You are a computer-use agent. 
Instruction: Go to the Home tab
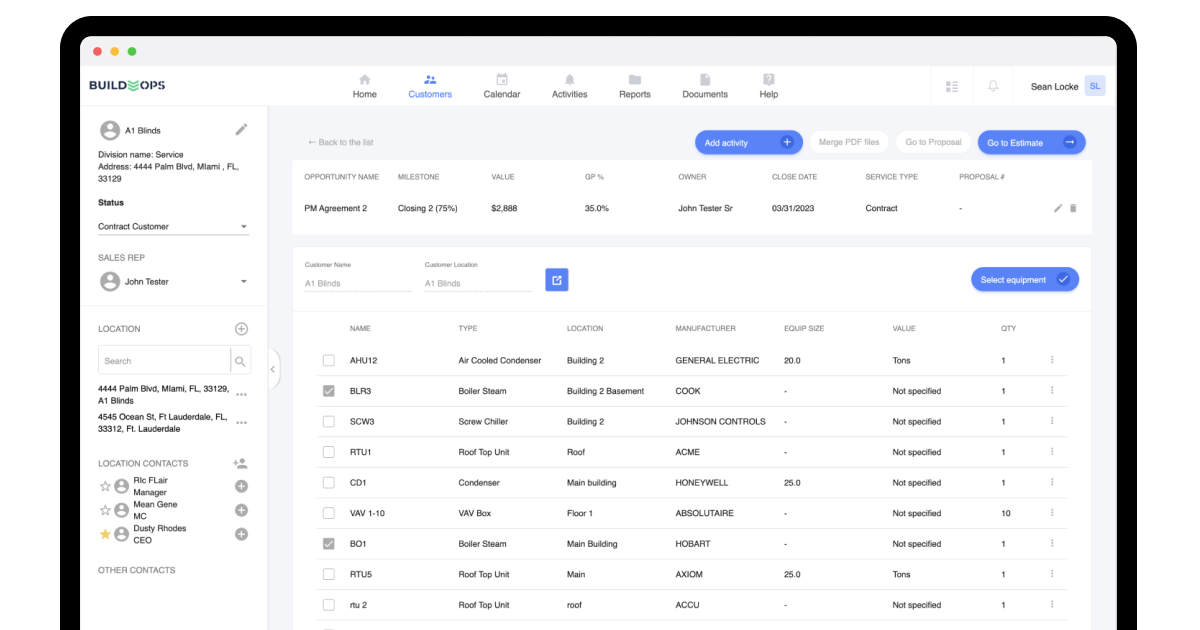(365, 86)
